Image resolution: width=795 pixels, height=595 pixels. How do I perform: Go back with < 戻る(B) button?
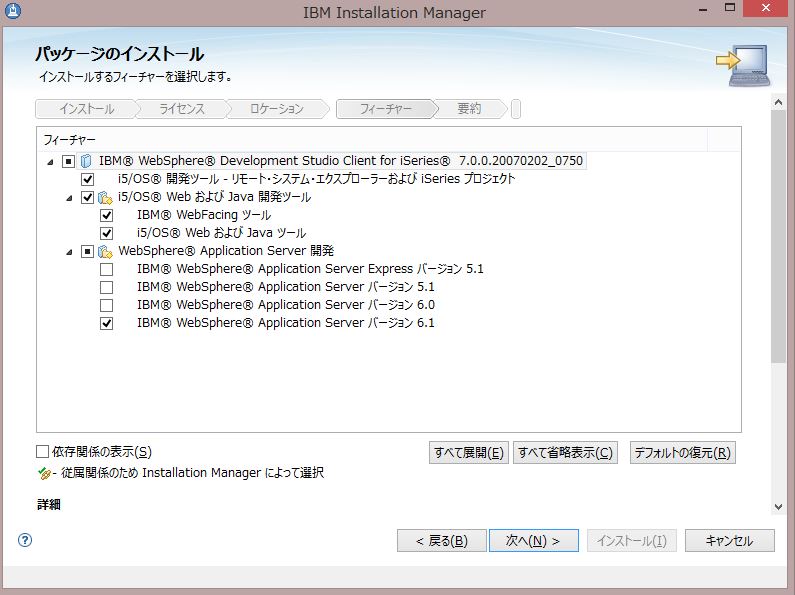pyautogui.click(x=442, y=541)
